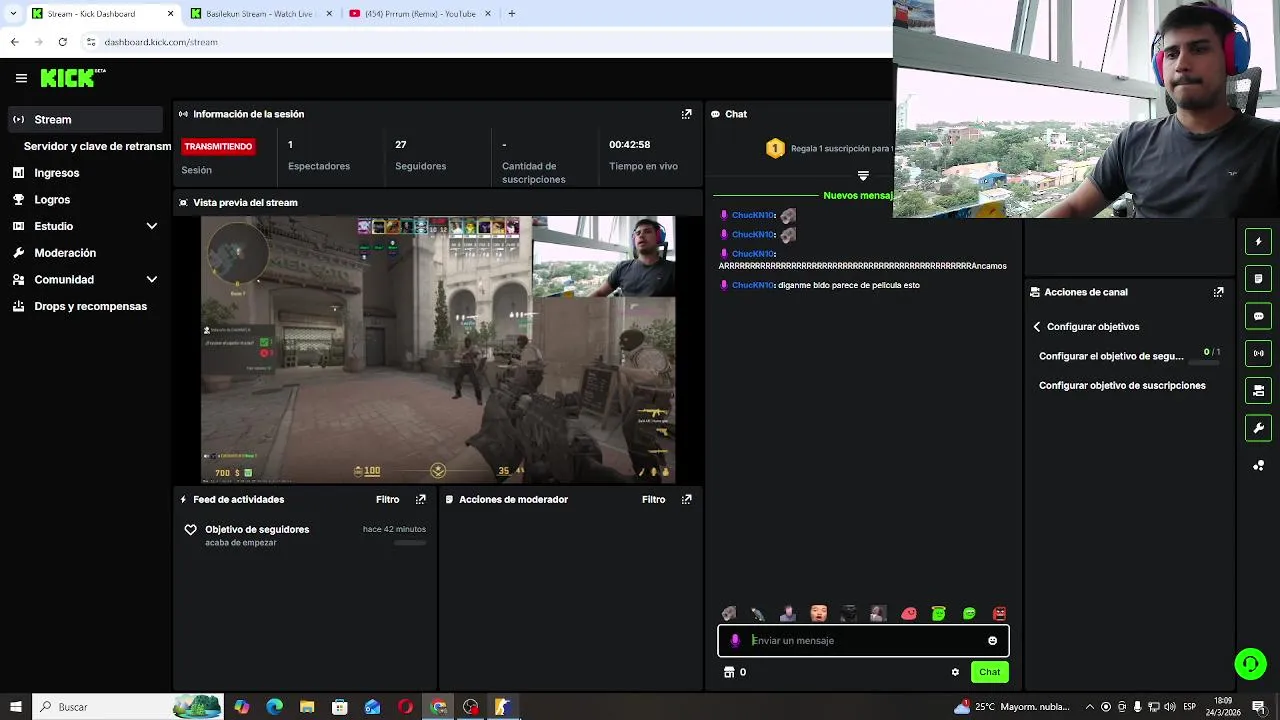
Task: Open the Windows Start menu
Action: point(15,707)
